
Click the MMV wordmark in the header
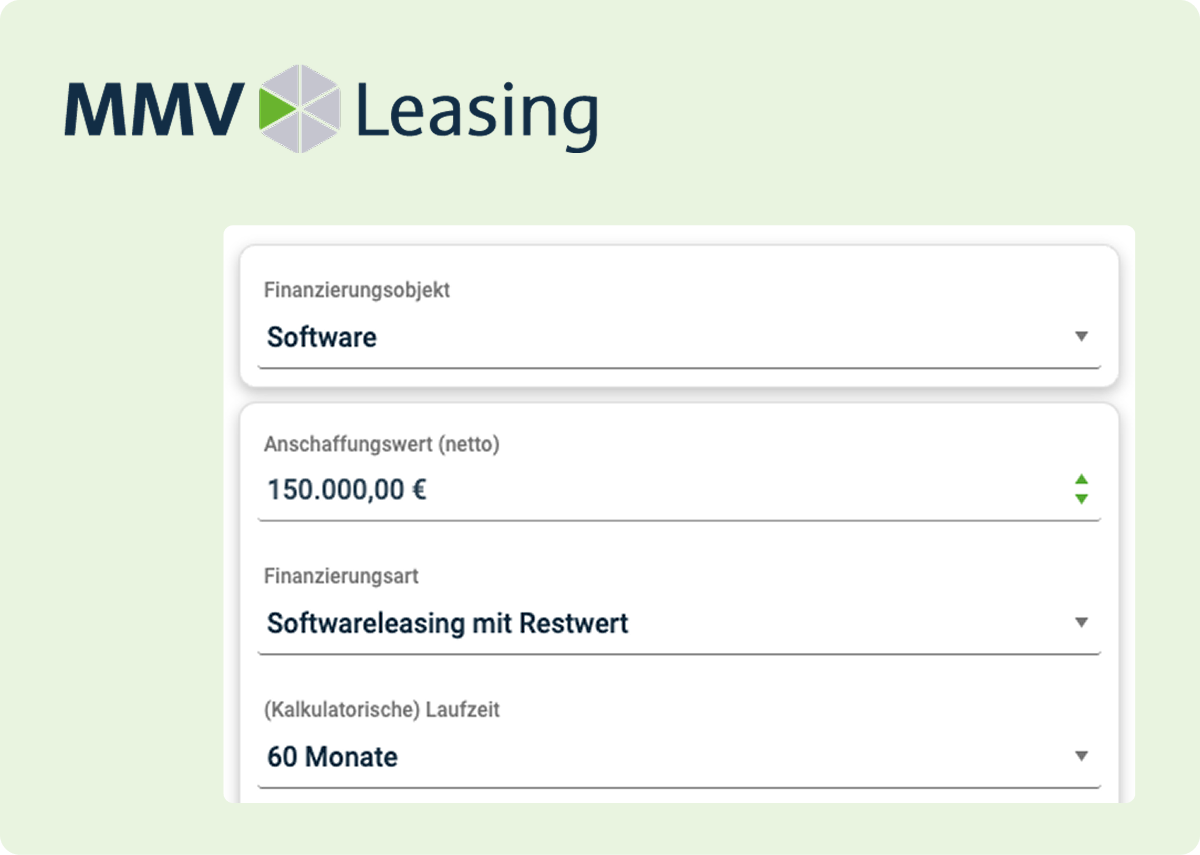click(x=155, y=110)
